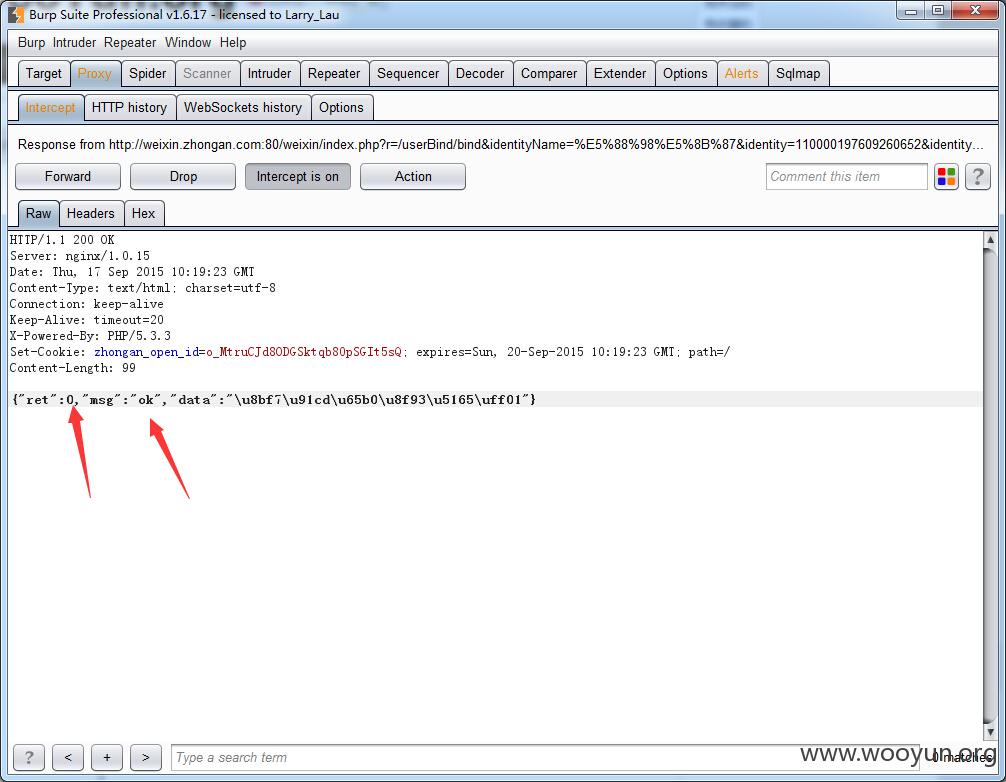Viewport: 1006px width, 782px height.
Task: Minimize the Burp Suite window
Action: click(x=910, y=11)
